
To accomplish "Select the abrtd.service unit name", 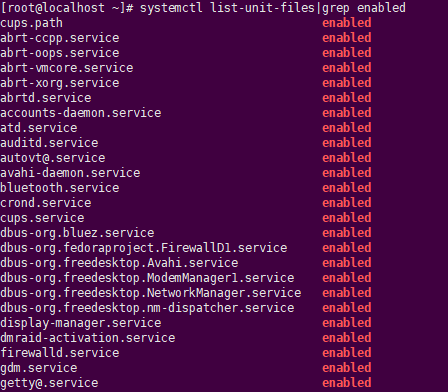I will [46, 98].
